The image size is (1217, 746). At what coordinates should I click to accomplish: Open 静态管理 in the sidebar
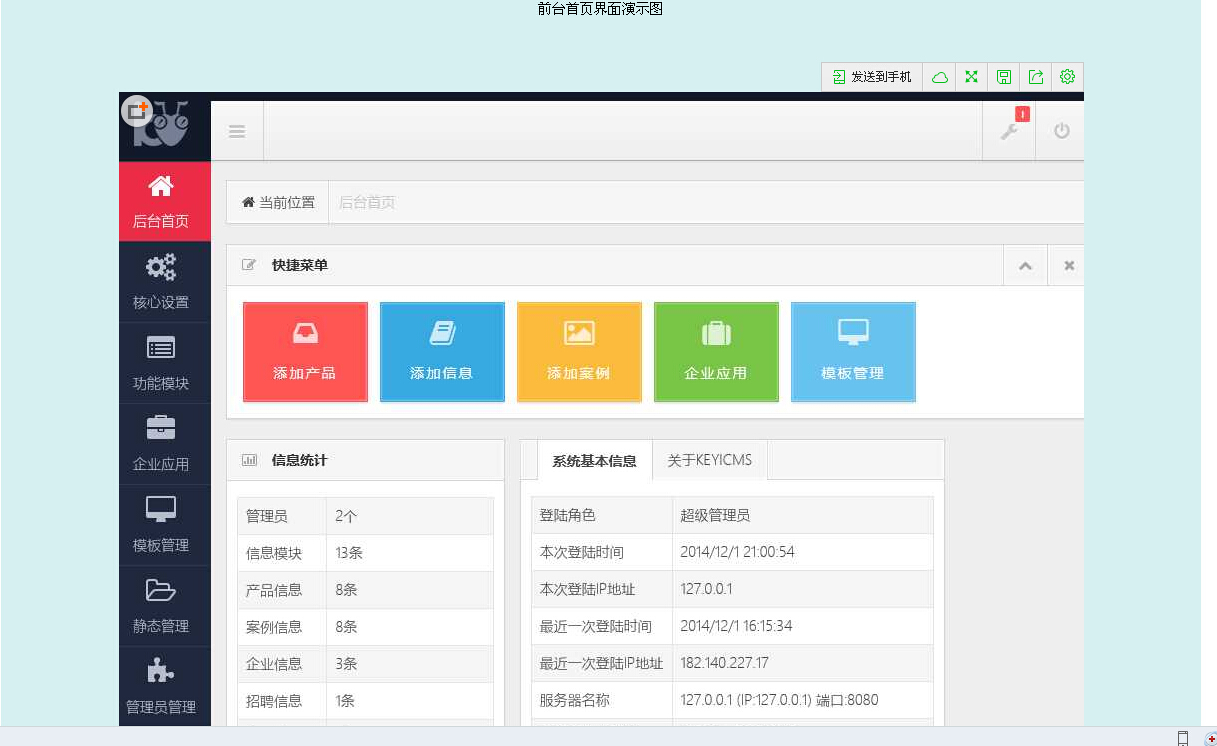point(164,606)
